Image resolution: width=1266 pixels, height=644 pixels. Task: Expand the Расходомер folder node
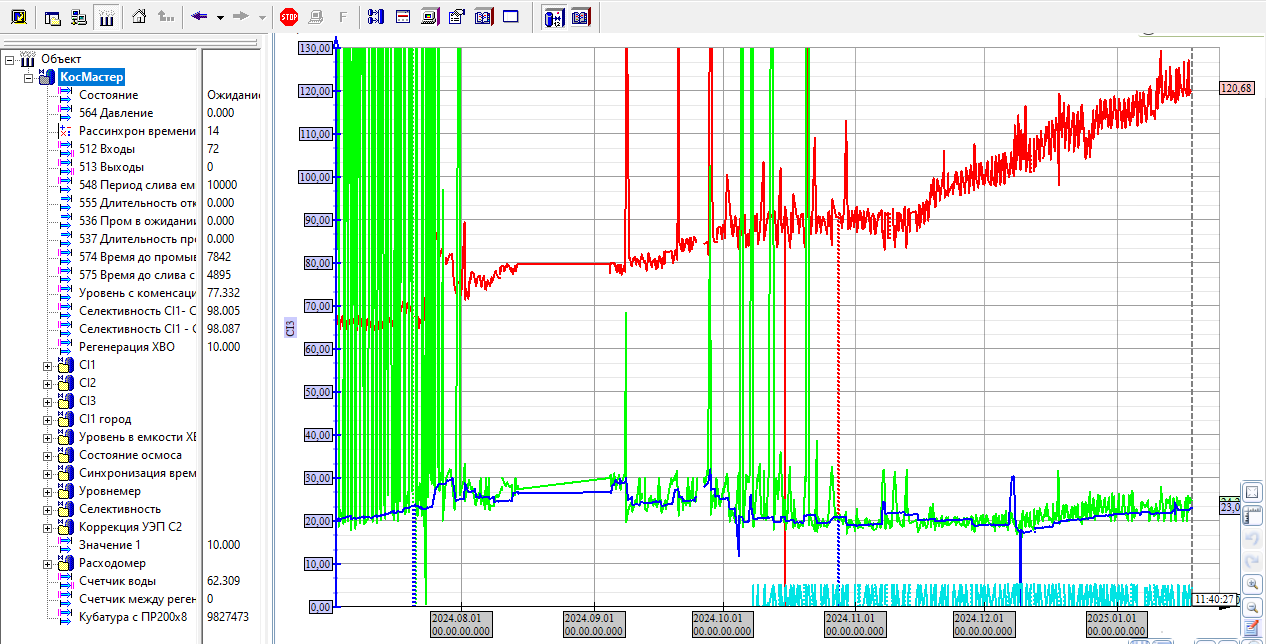click(x=47, y=563)
